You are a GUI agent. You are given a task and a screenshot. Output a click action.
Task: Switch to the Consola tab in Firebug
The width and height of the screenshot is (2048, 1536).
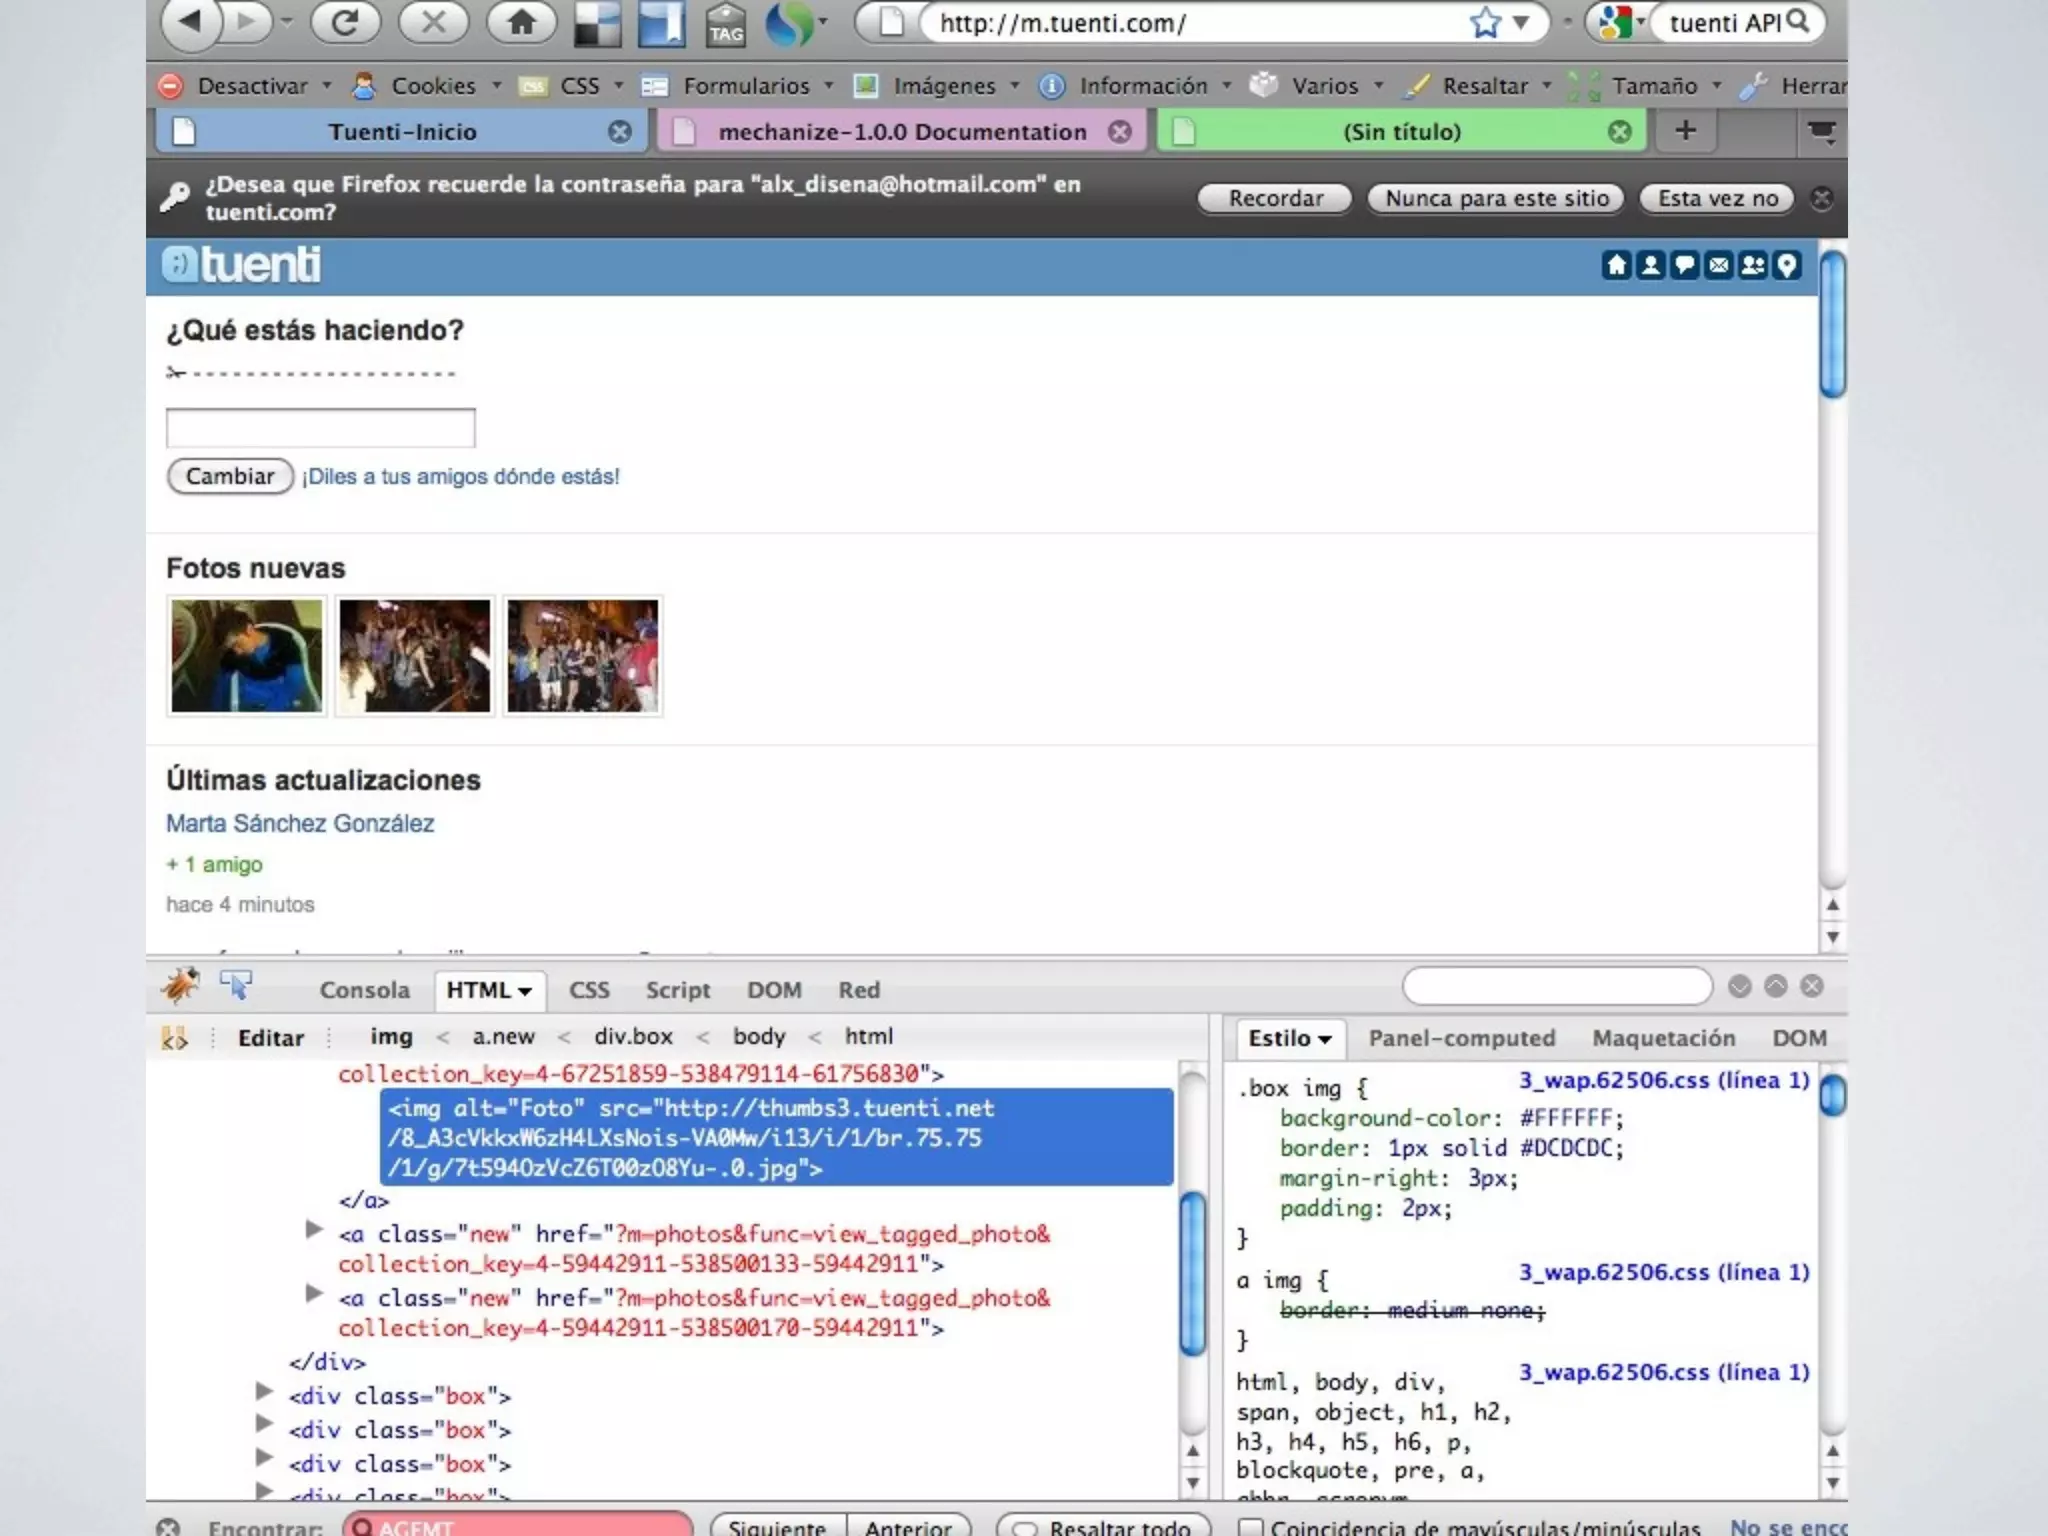(364, 990)
